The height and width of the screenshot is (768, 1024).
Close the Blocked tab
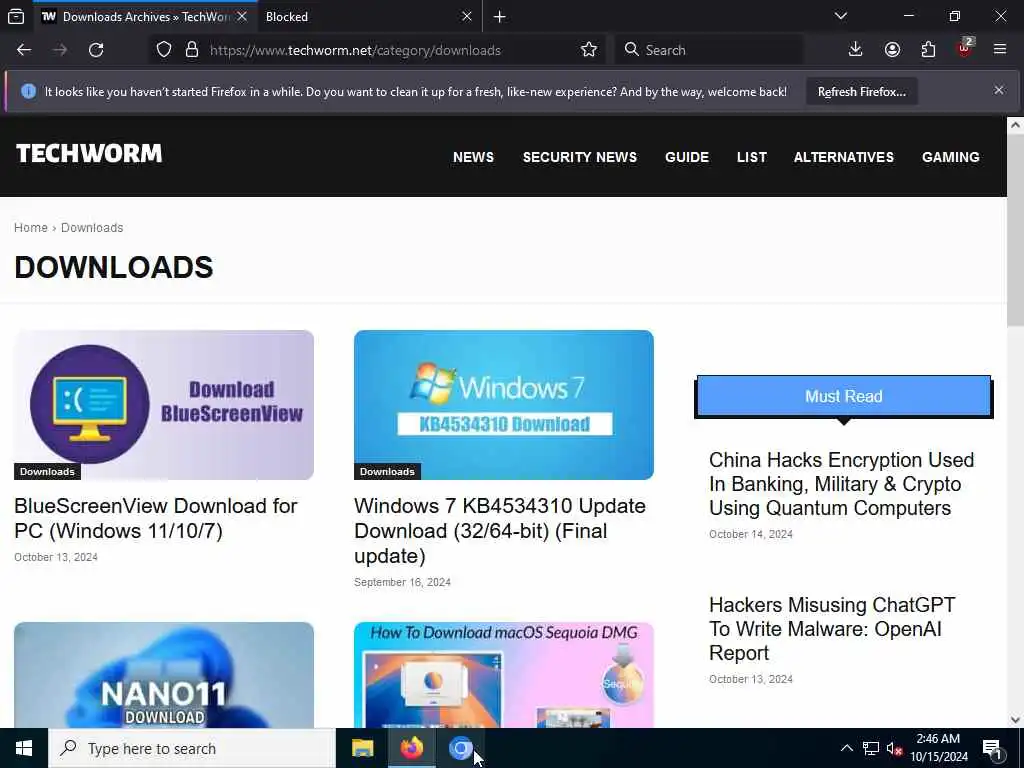pyautogui.click(x=466, y=16)
